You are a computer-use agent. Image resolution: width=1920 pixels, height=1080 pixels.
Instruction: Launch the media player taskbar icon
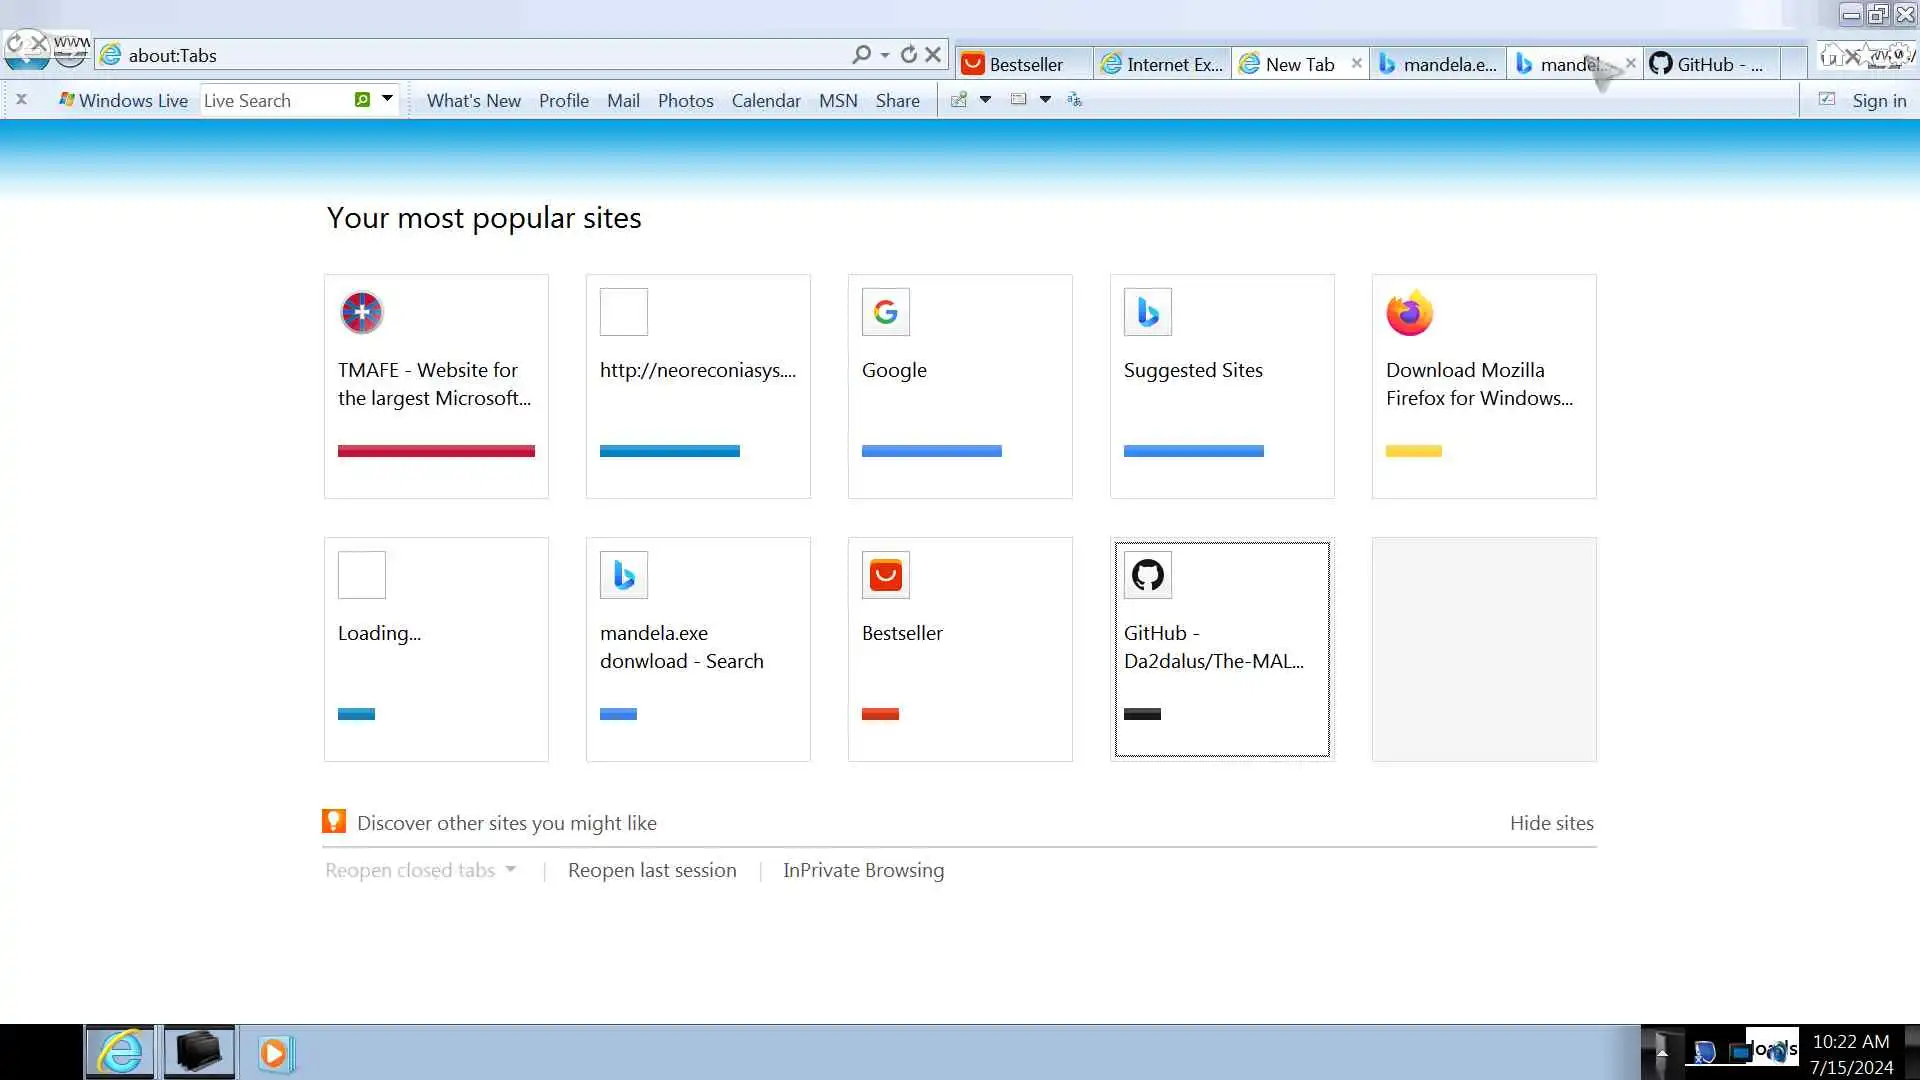point(274,1053)
